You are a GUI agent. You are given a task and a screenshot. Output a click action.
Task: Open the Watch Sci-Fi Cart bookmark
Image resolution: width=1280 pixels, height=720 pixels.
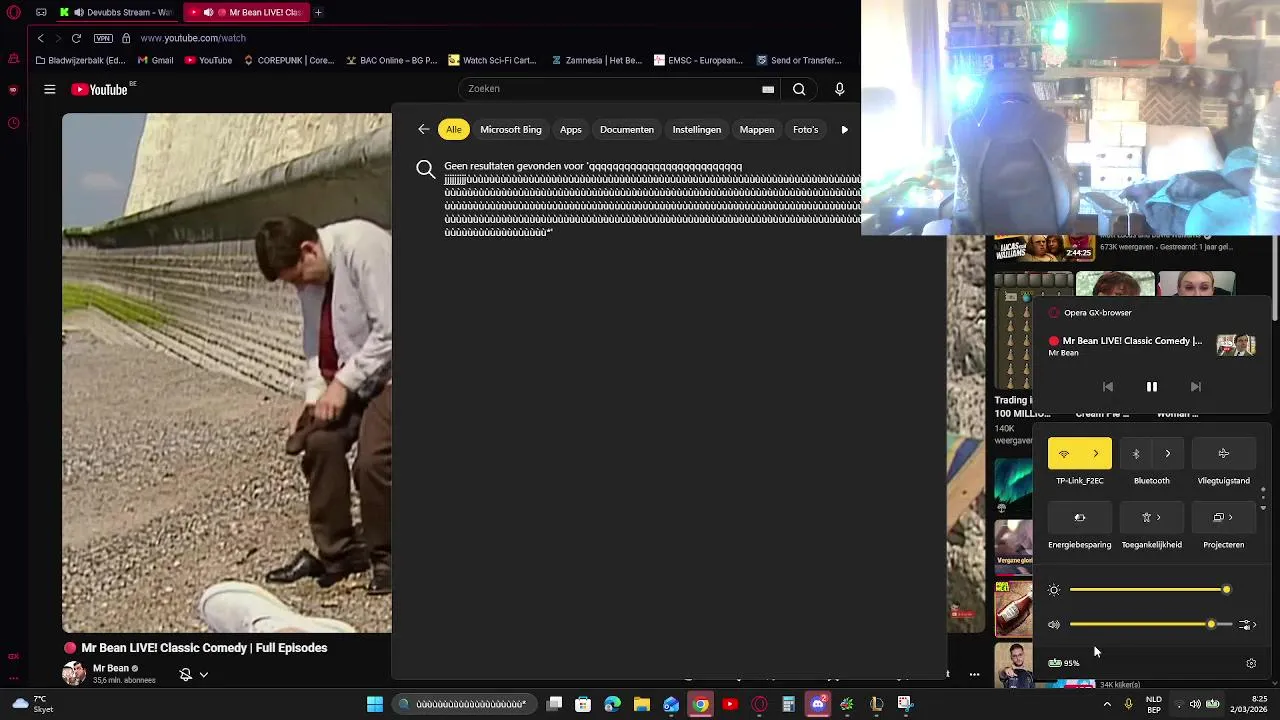pos(493,60)
